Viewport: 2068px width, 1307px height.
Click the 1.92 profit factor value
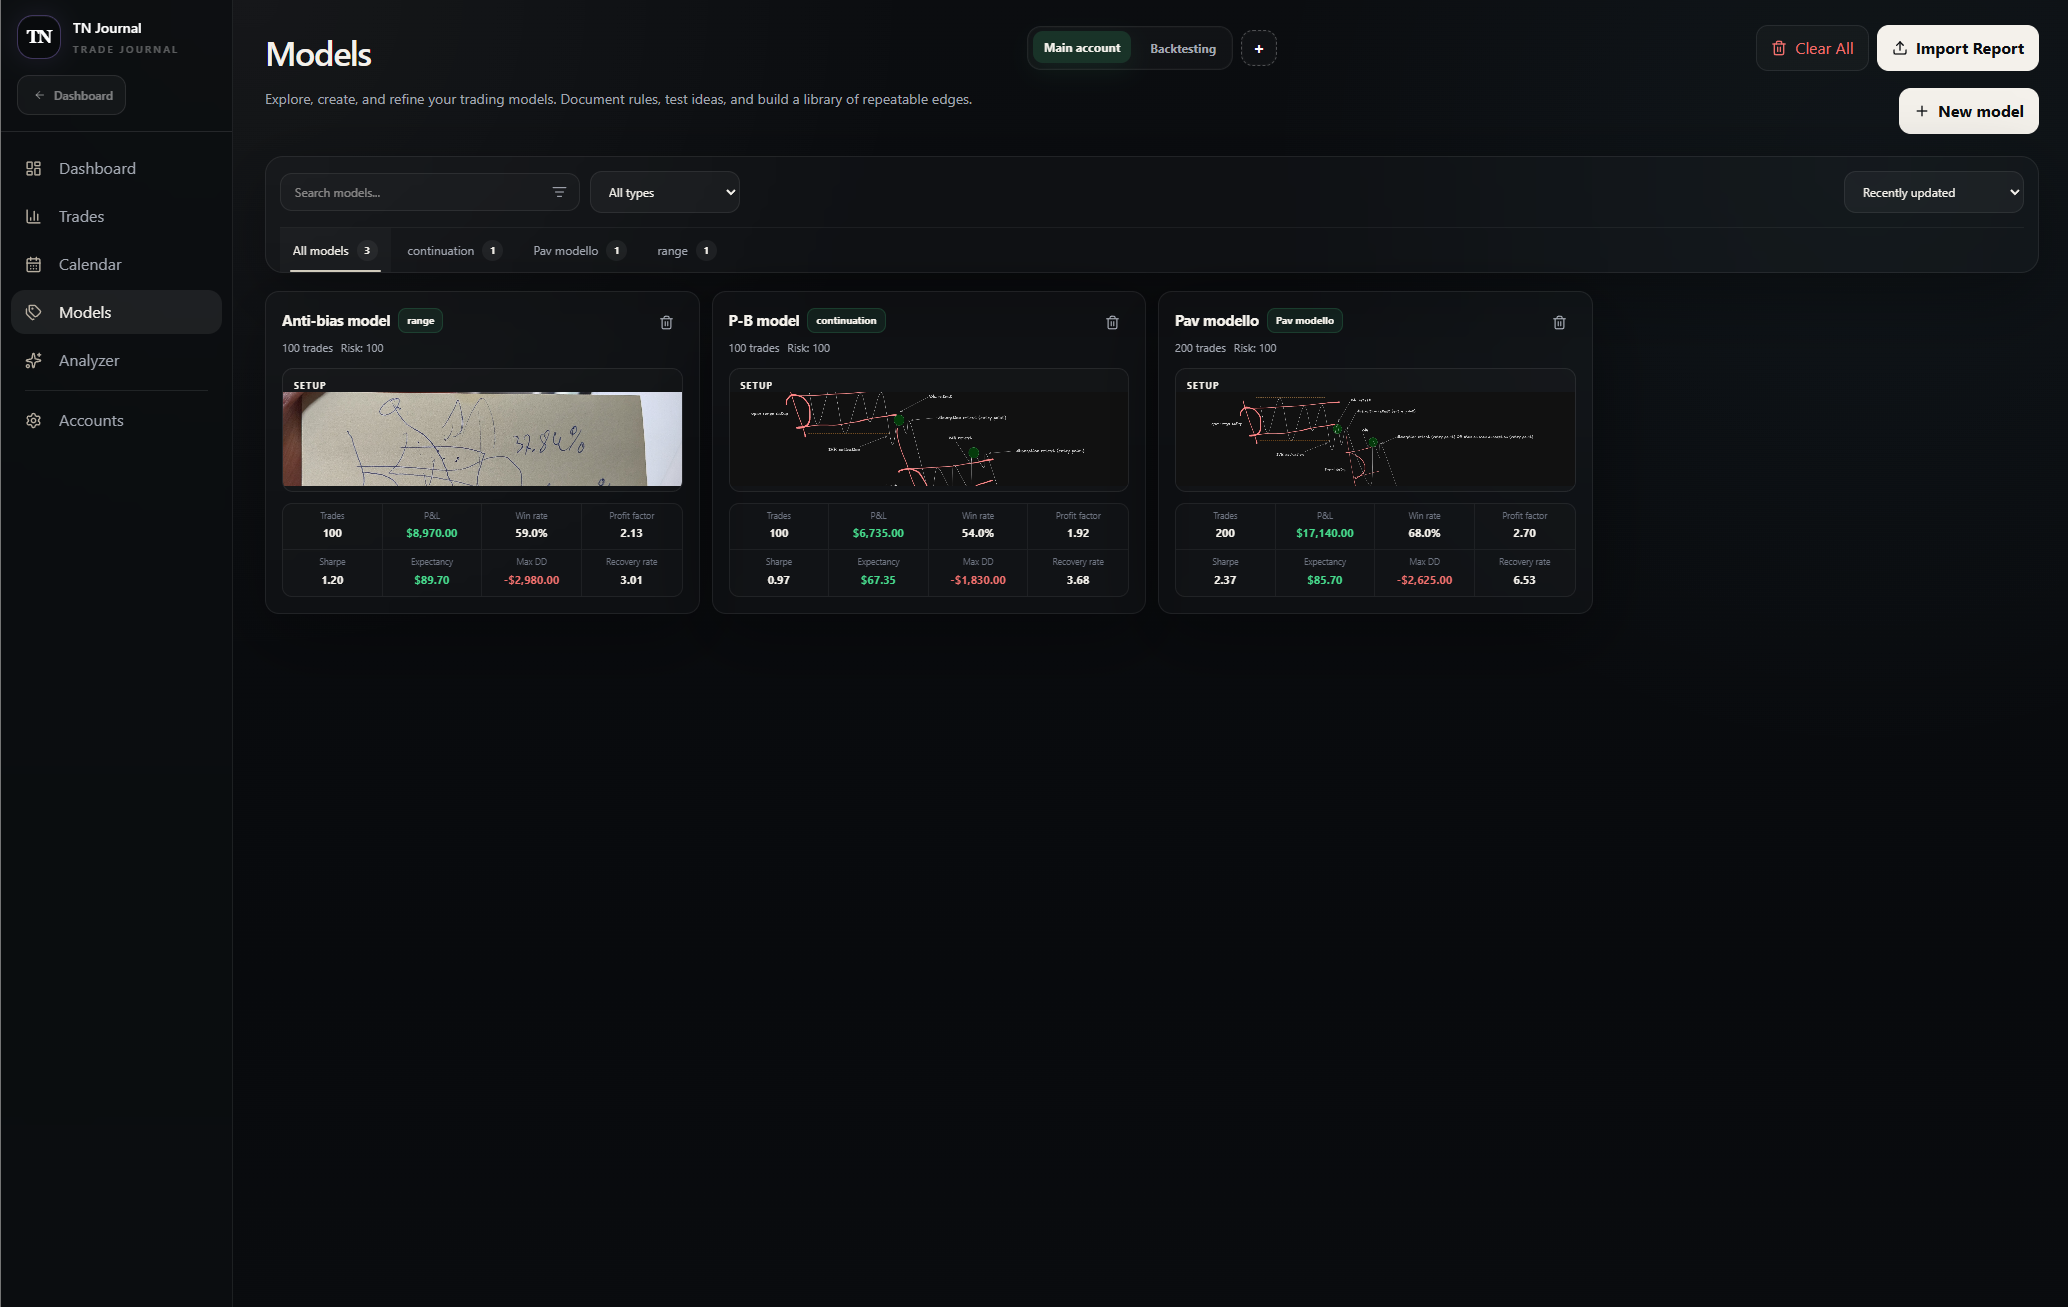1078,533
